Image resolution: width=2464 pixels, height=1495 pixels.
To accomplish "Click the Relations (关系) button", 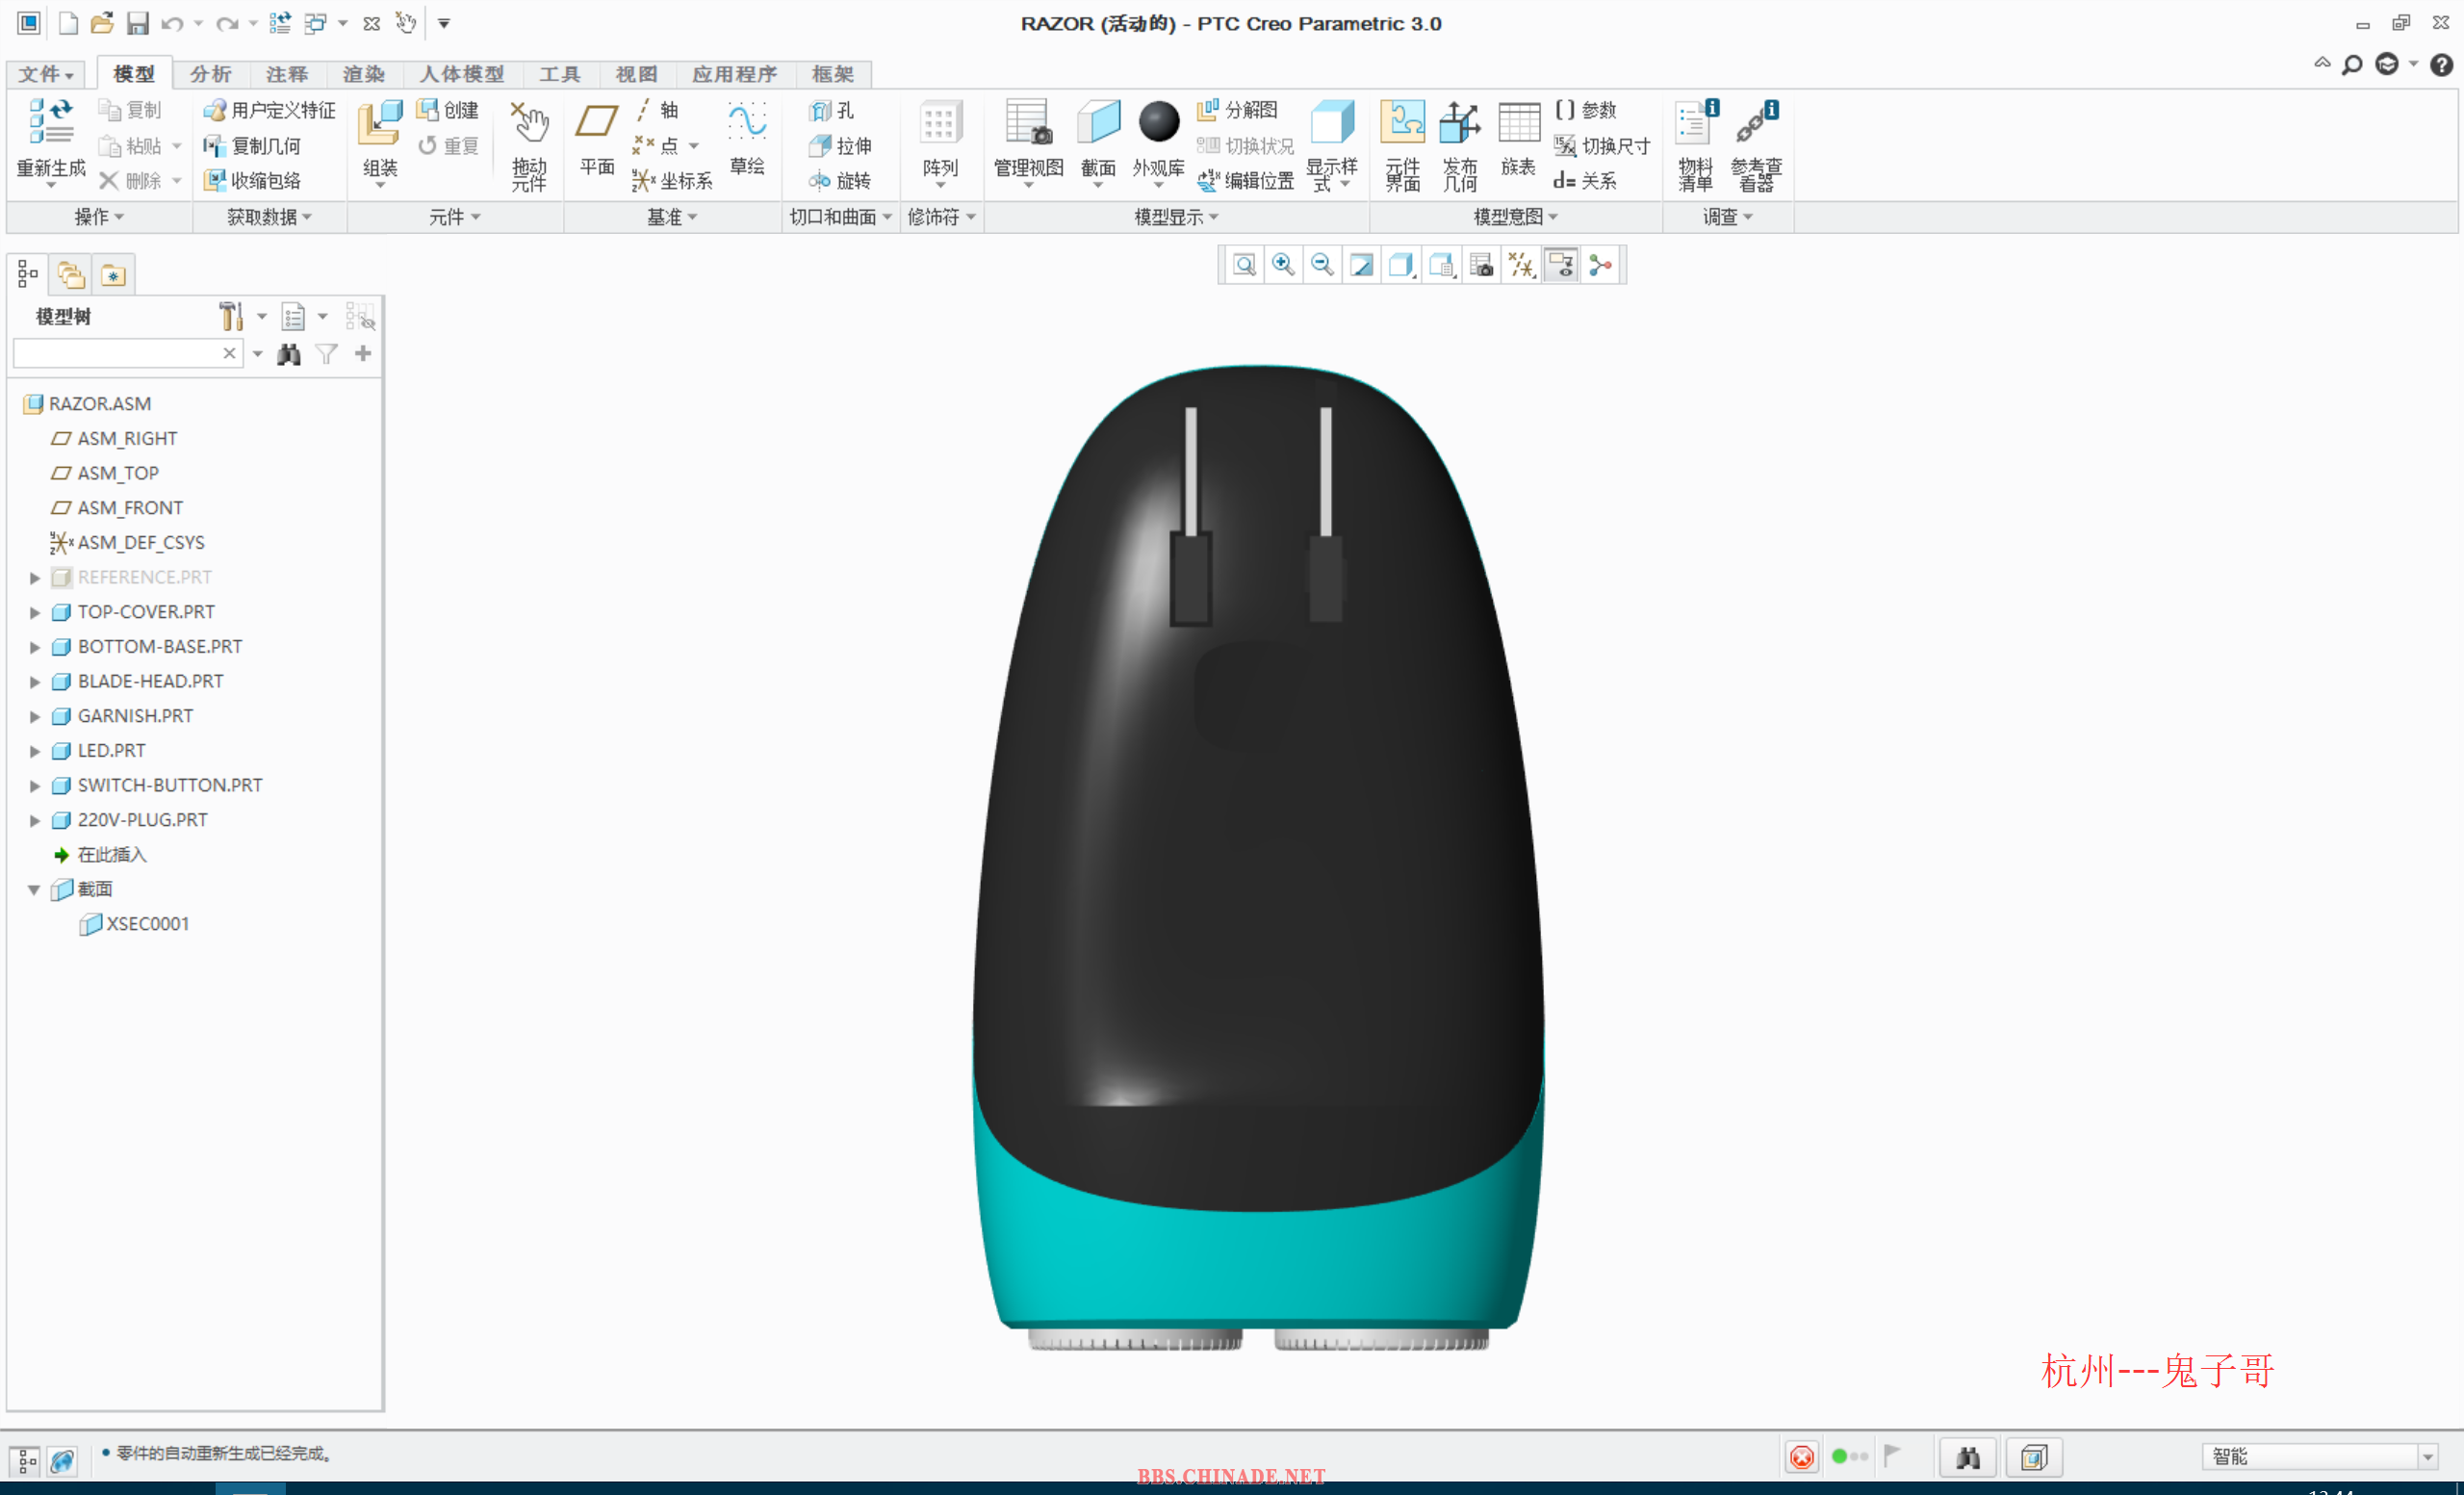I will (1586, 181).
